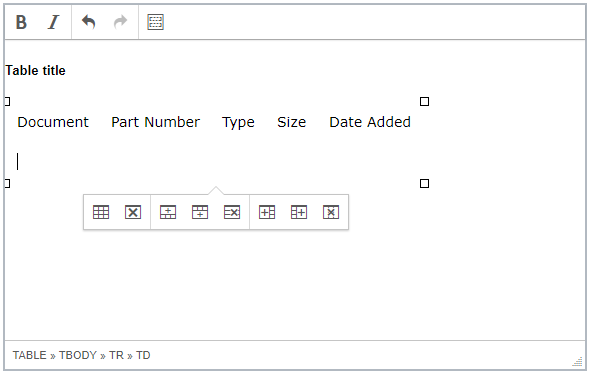Viewport: 592px width, 375px height.
Task: Select TD in the element path
Action: (143, 355)
